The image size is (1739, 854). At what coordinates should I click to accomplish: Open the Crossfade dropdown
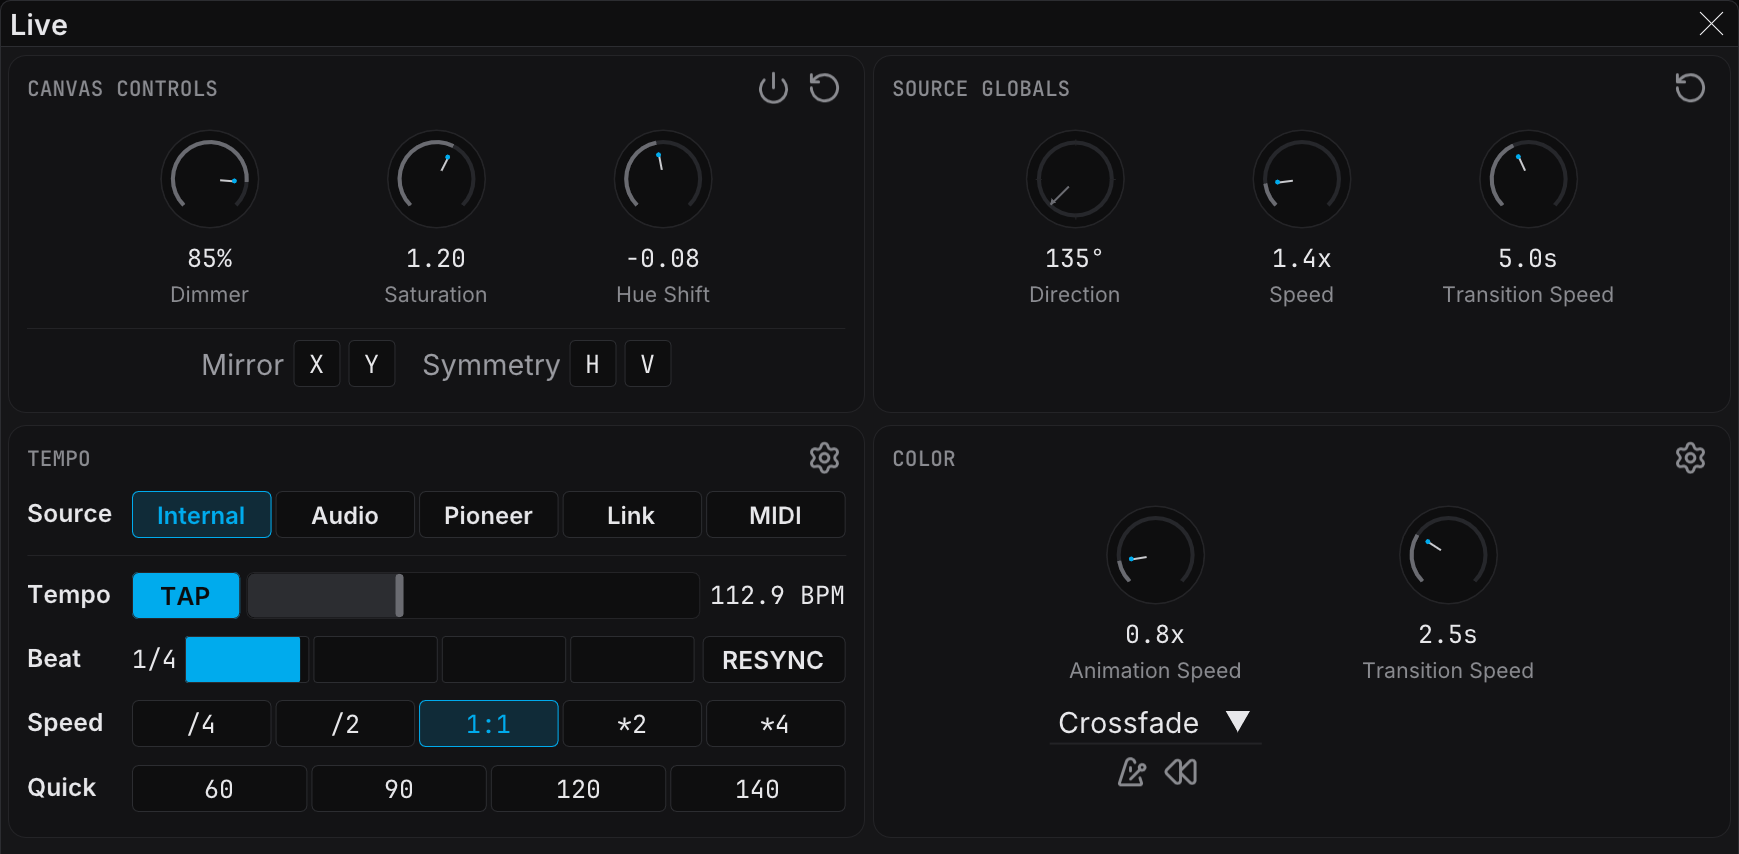[x=1155, y=722]
